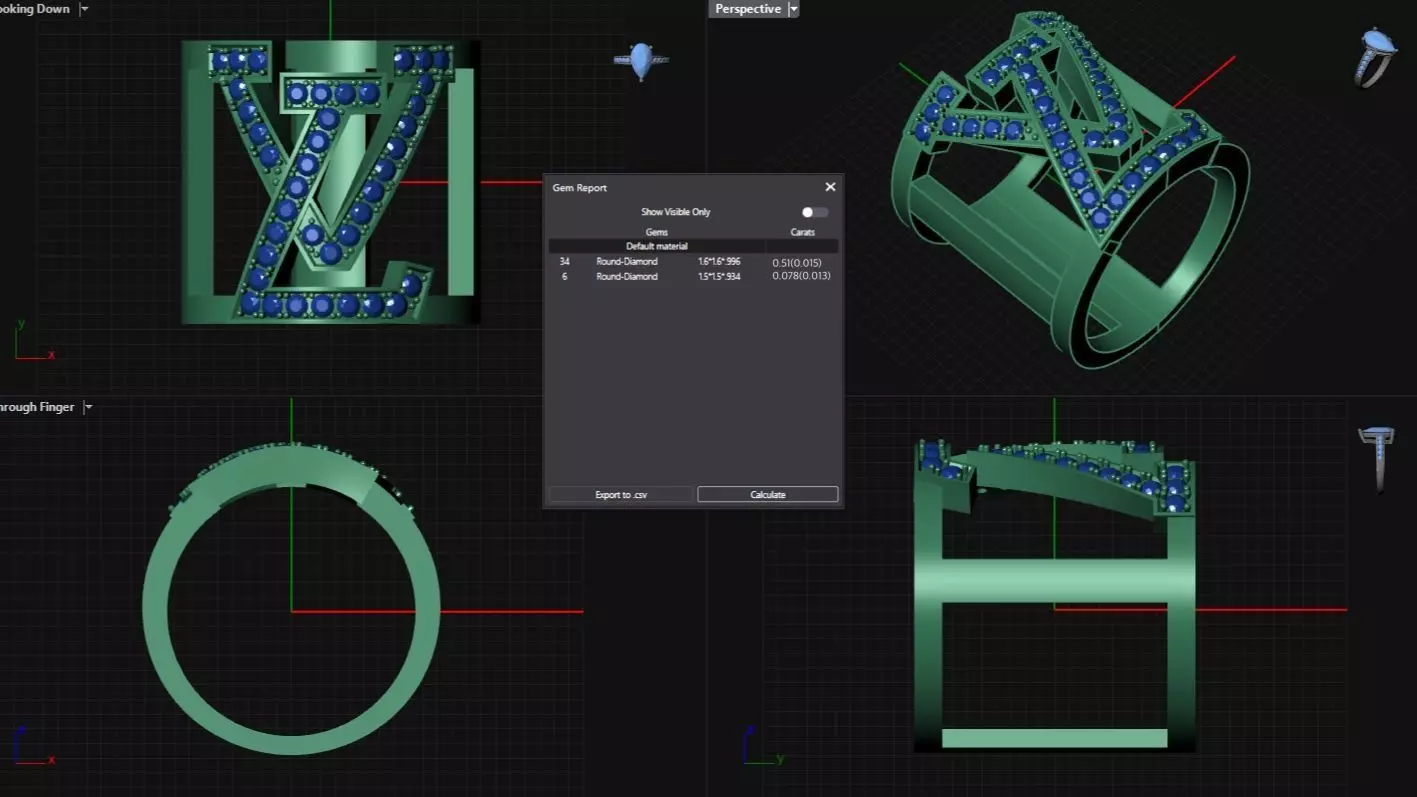1417x797 pixels.
Task: Click the monogram ring in Looking Down viewport
Action: click(x=330, y=182)
